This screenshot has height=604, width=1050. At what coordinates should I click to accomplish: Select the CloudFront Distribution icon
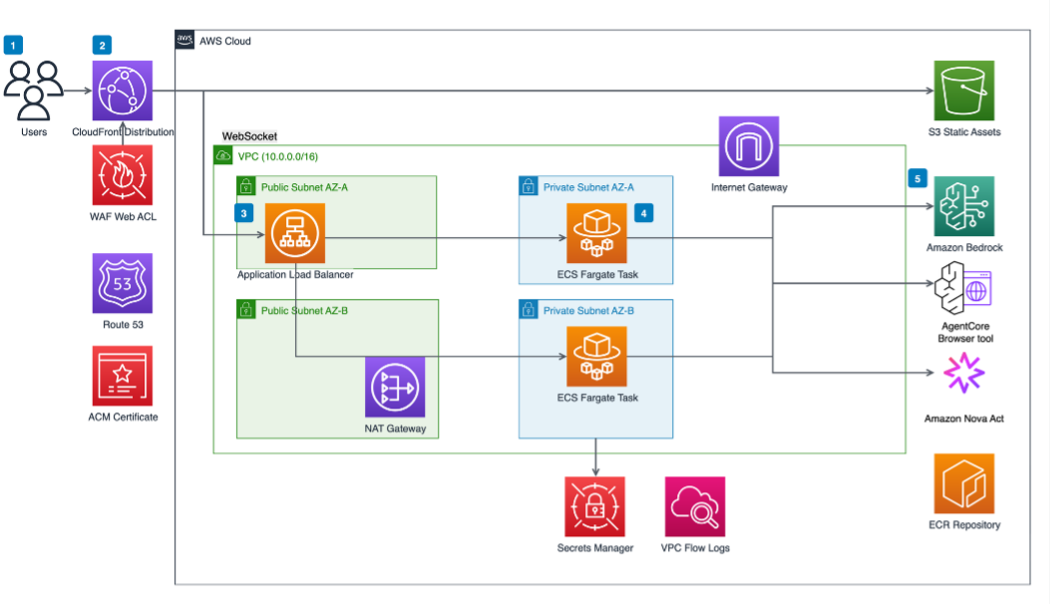pyautogui.click(x=121, y=92)
